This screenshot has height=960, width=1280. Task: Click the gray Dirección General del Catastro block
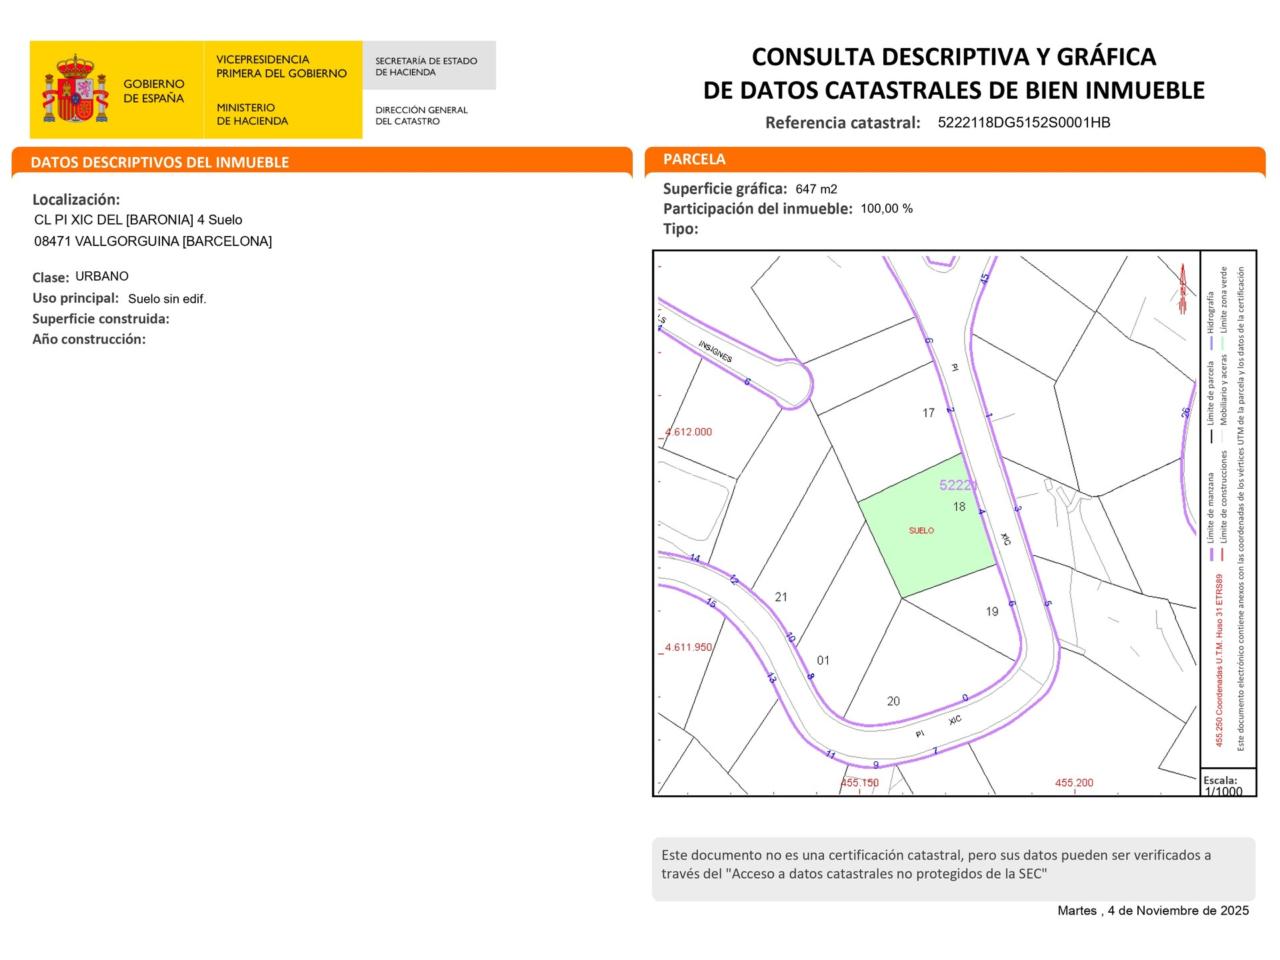coord(428,90)
